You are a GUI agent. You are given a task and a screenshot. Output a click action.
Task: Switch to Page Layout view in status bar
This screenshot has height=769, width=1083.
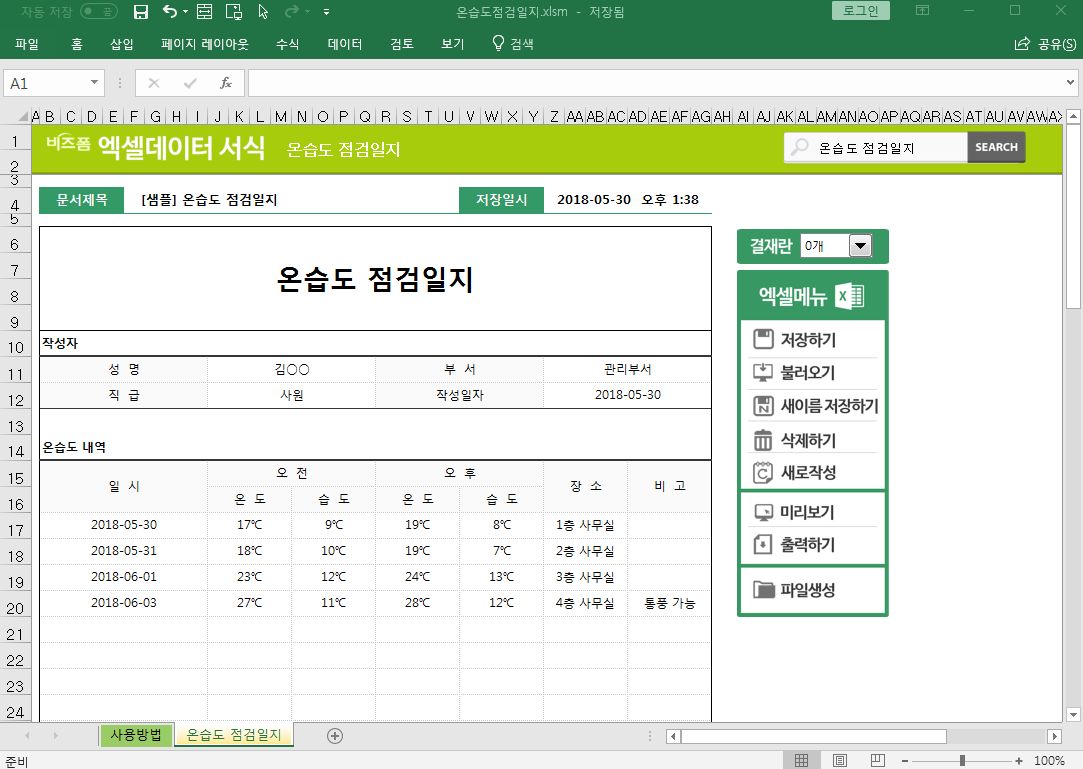840,761
